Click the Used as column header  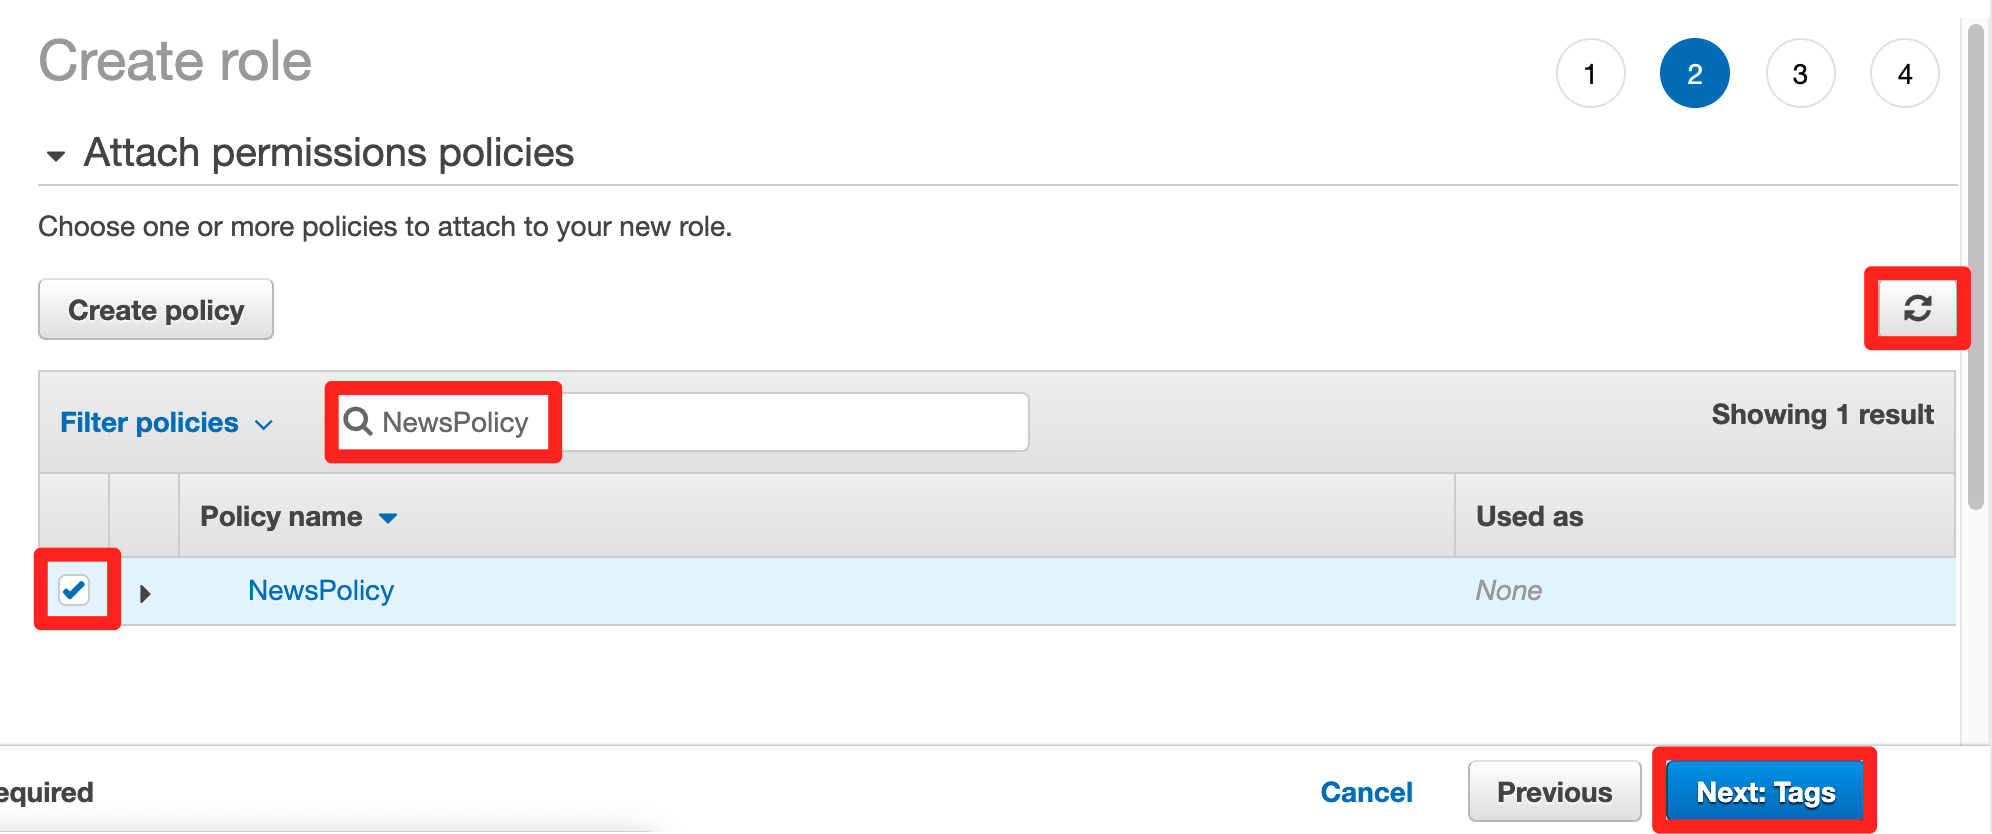1529,516
